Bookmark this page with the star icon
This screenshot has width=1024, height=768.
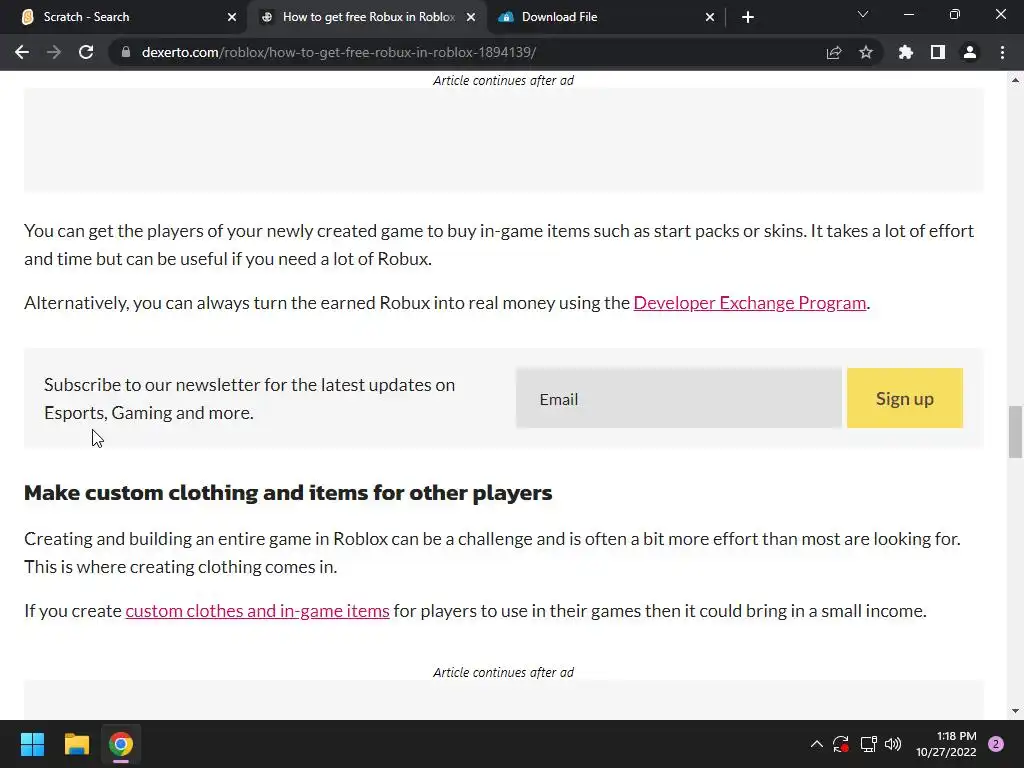[866, 52]
